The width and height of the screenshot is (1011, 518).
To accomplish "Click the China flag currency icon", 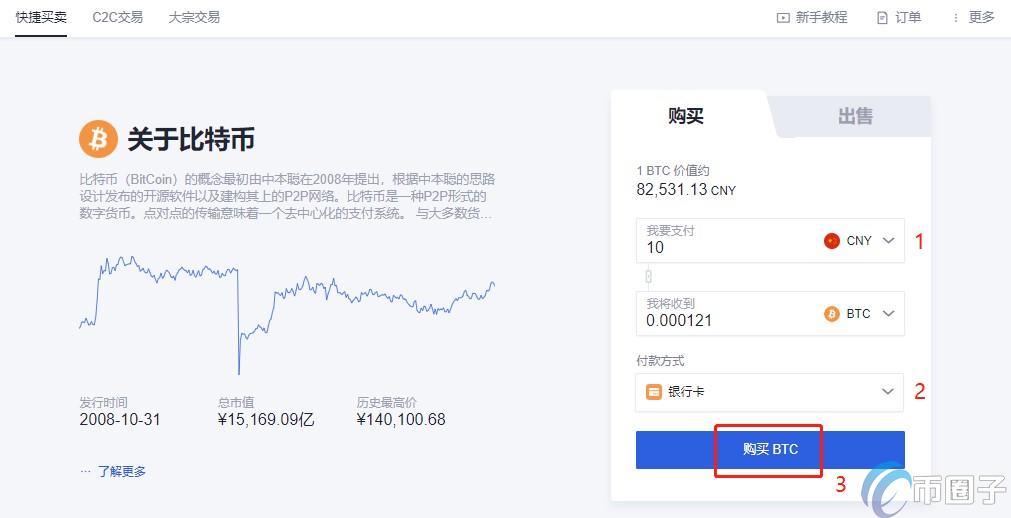I will pos(832,241).
